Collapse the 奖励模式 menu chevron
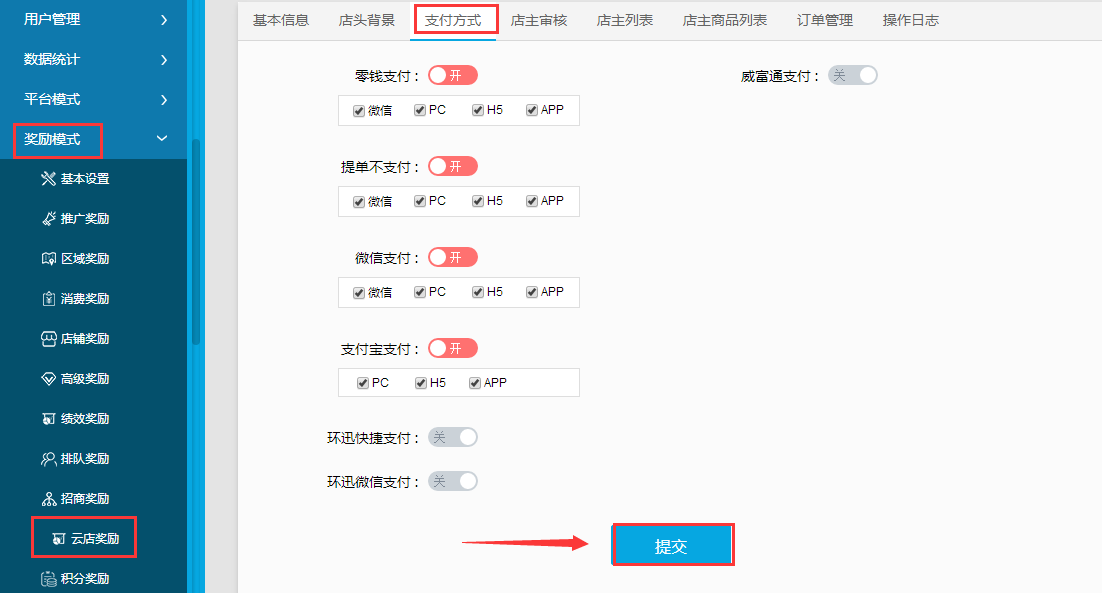Viewport: 1102px width, 593px height. [162, 138]
